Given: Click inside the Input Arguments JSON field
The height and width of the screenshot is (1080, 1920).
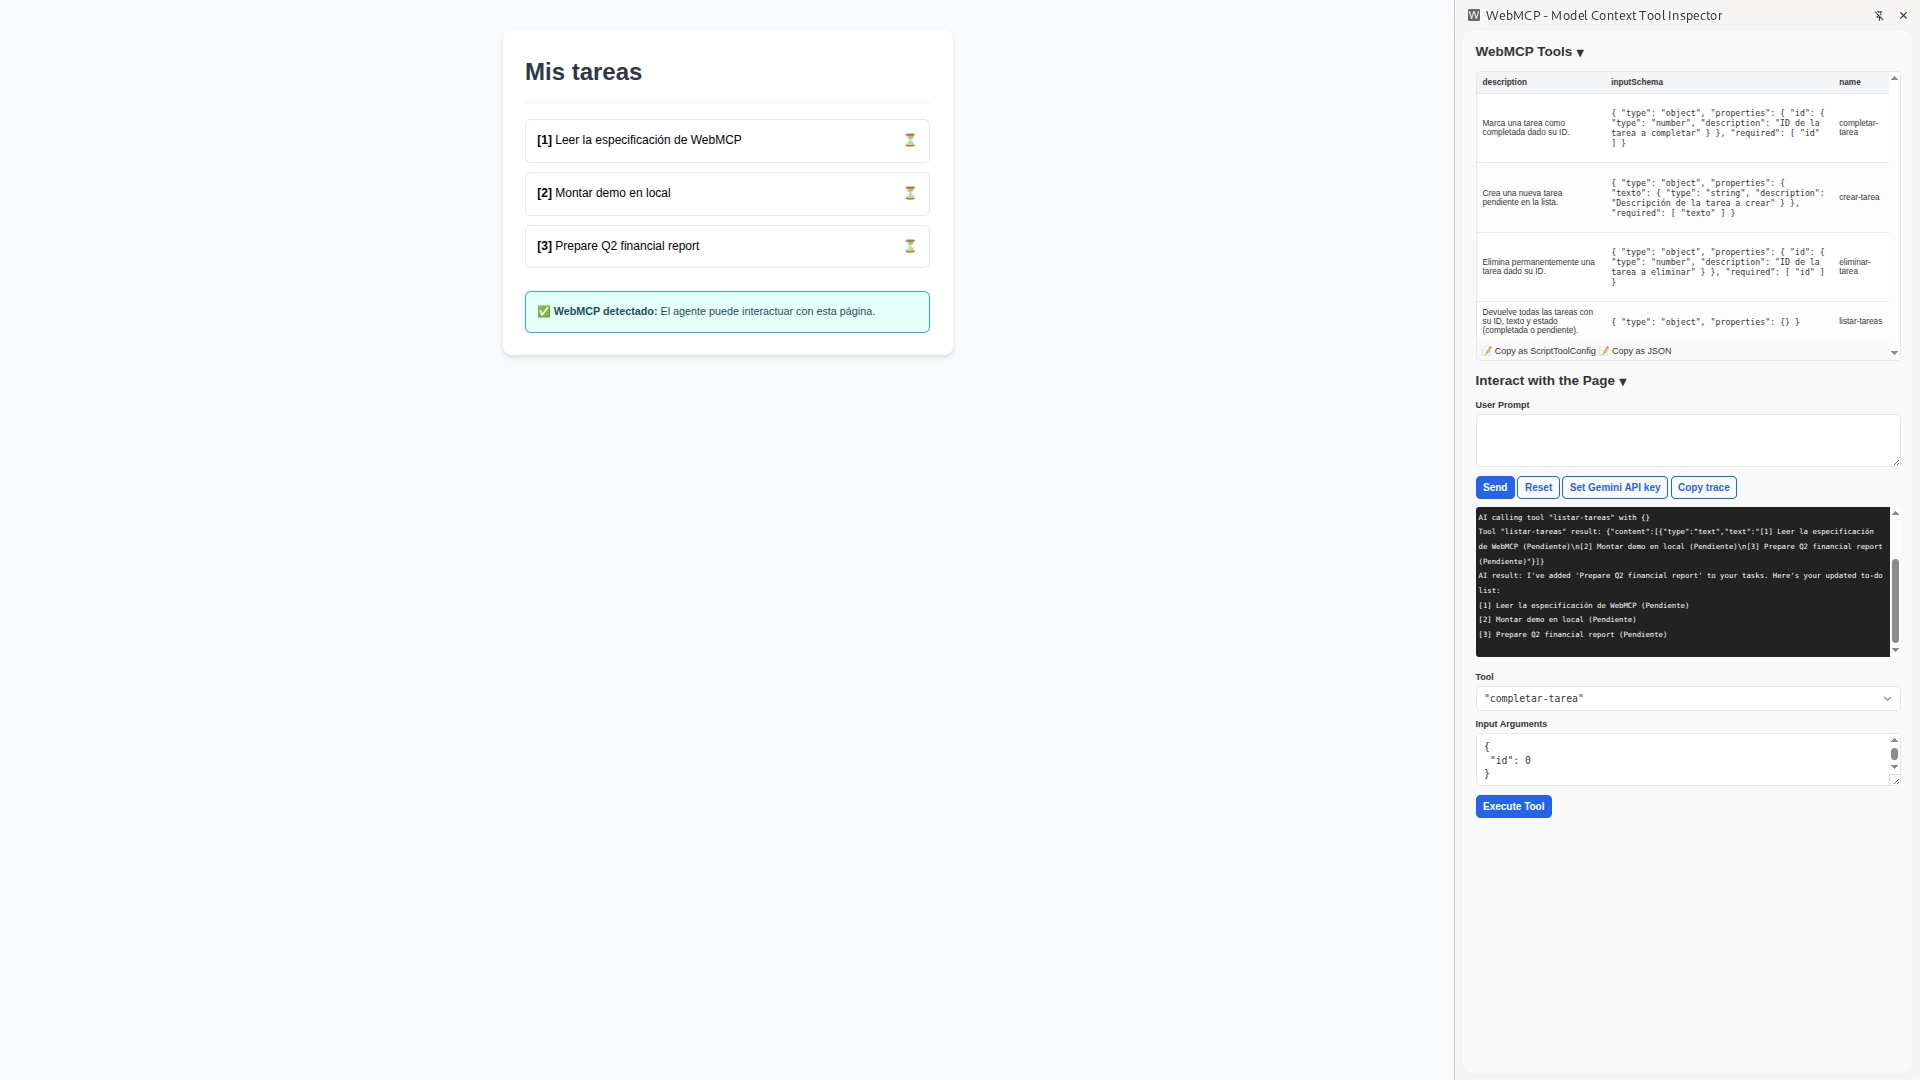Looking at the screenshot, I should click(1680, 761).
